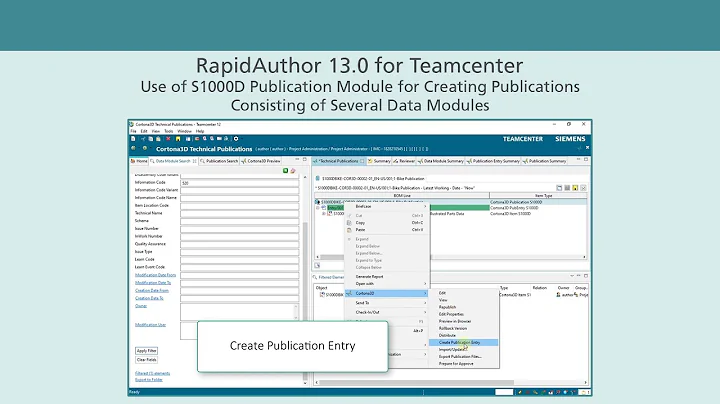Click the Creation Date To link

click(x=149, y=298)
